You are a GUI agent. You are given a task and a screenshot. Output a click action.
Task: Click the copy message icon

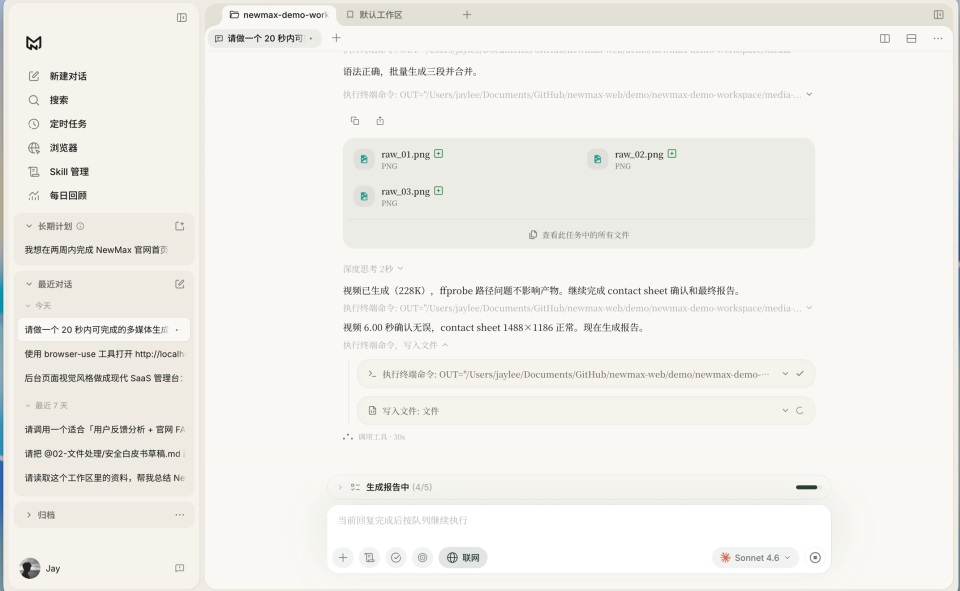pos(354,121)
